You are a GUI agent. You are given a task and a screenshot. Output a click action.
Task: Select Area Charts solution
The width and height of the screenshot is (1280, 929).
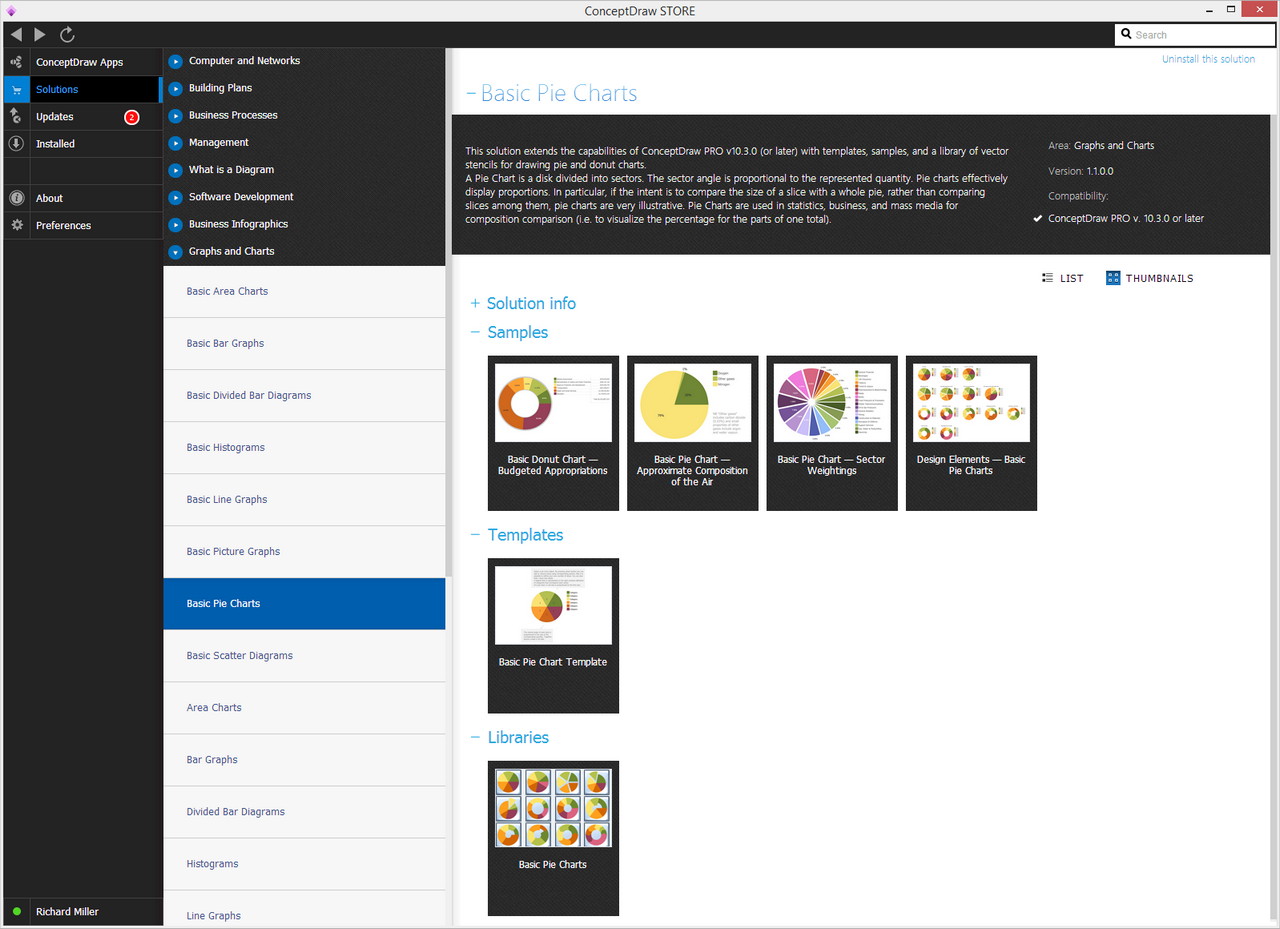click(304, 707)
